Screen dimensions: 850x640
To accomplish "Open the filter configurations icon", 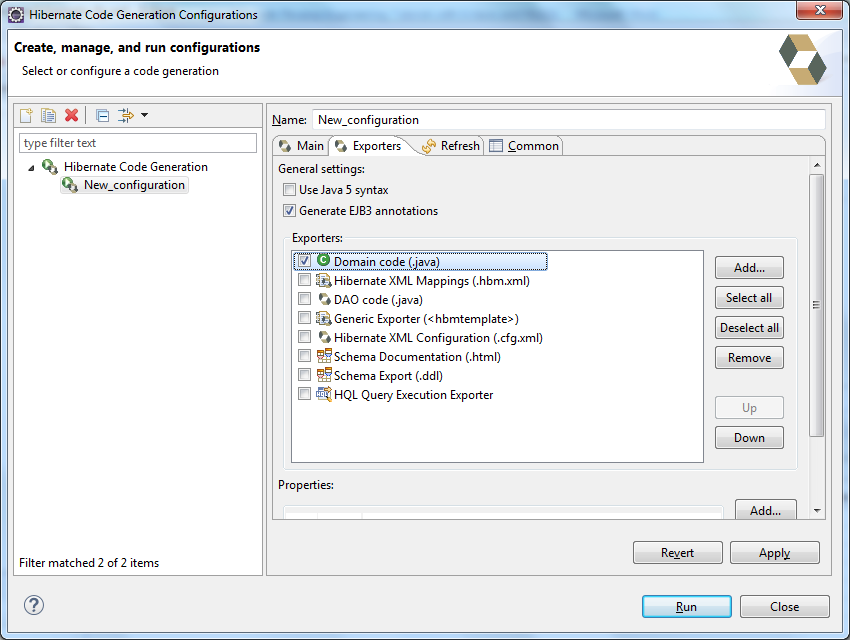I will click(x=126, y=115).
